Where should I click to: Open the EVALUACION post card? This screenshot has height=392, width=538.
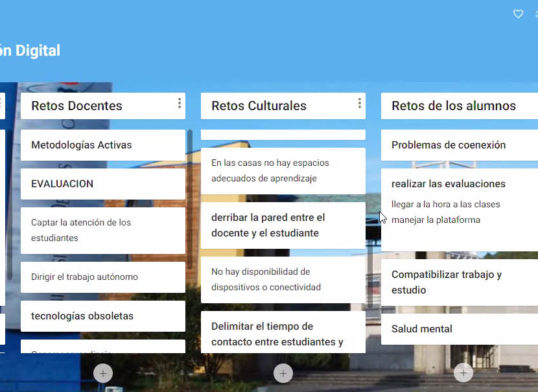coord(103,184)
